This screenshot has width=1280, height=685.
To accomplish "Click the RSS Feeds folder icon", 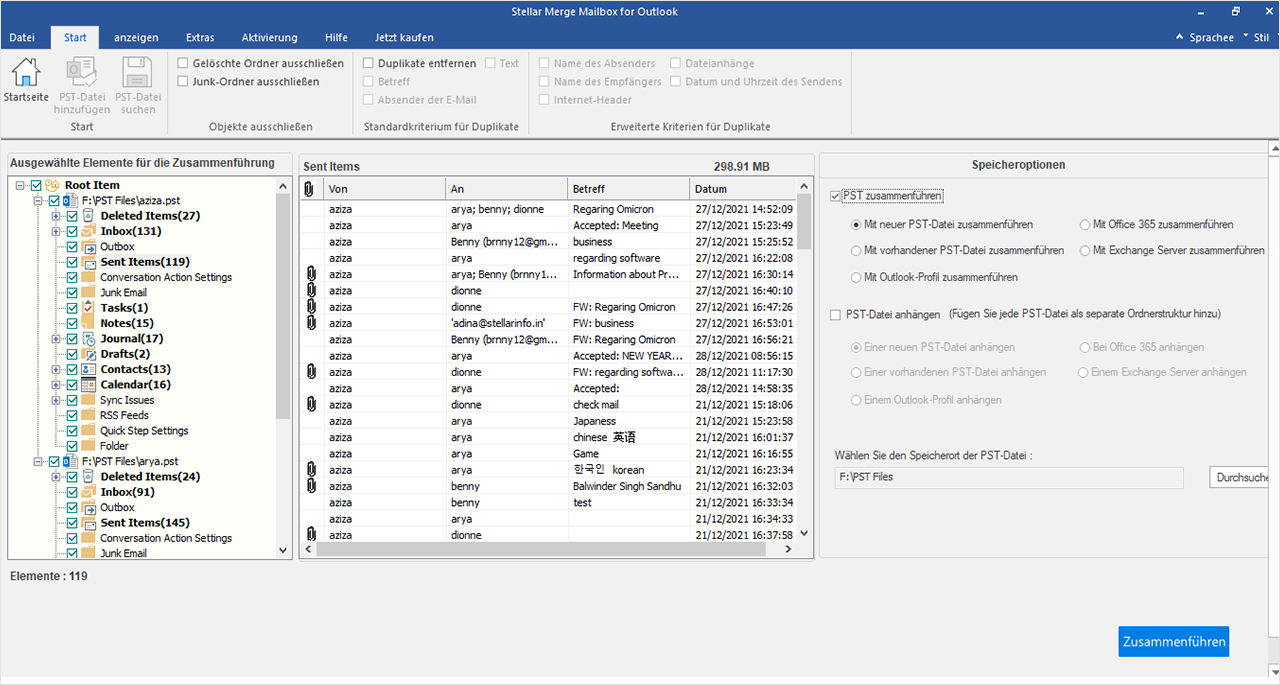I will point(88,415).
